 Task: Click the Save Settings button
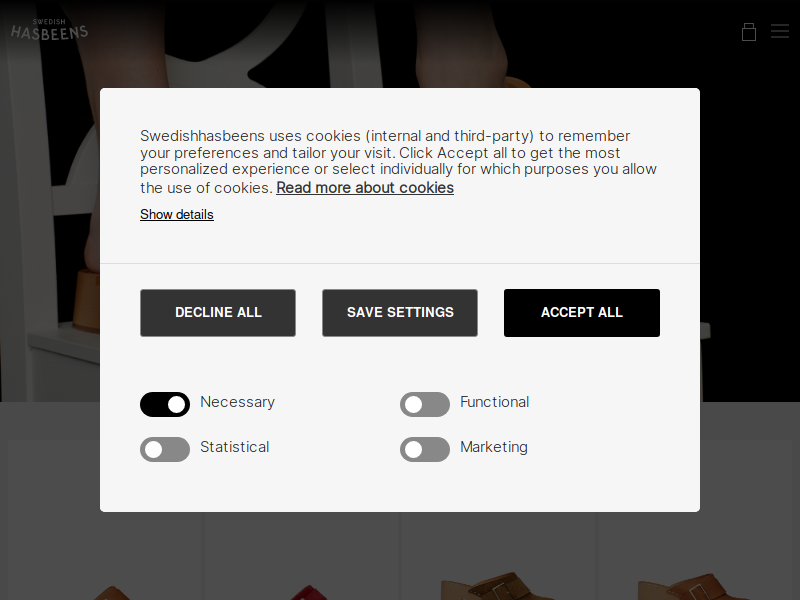[x=400, y=313]
